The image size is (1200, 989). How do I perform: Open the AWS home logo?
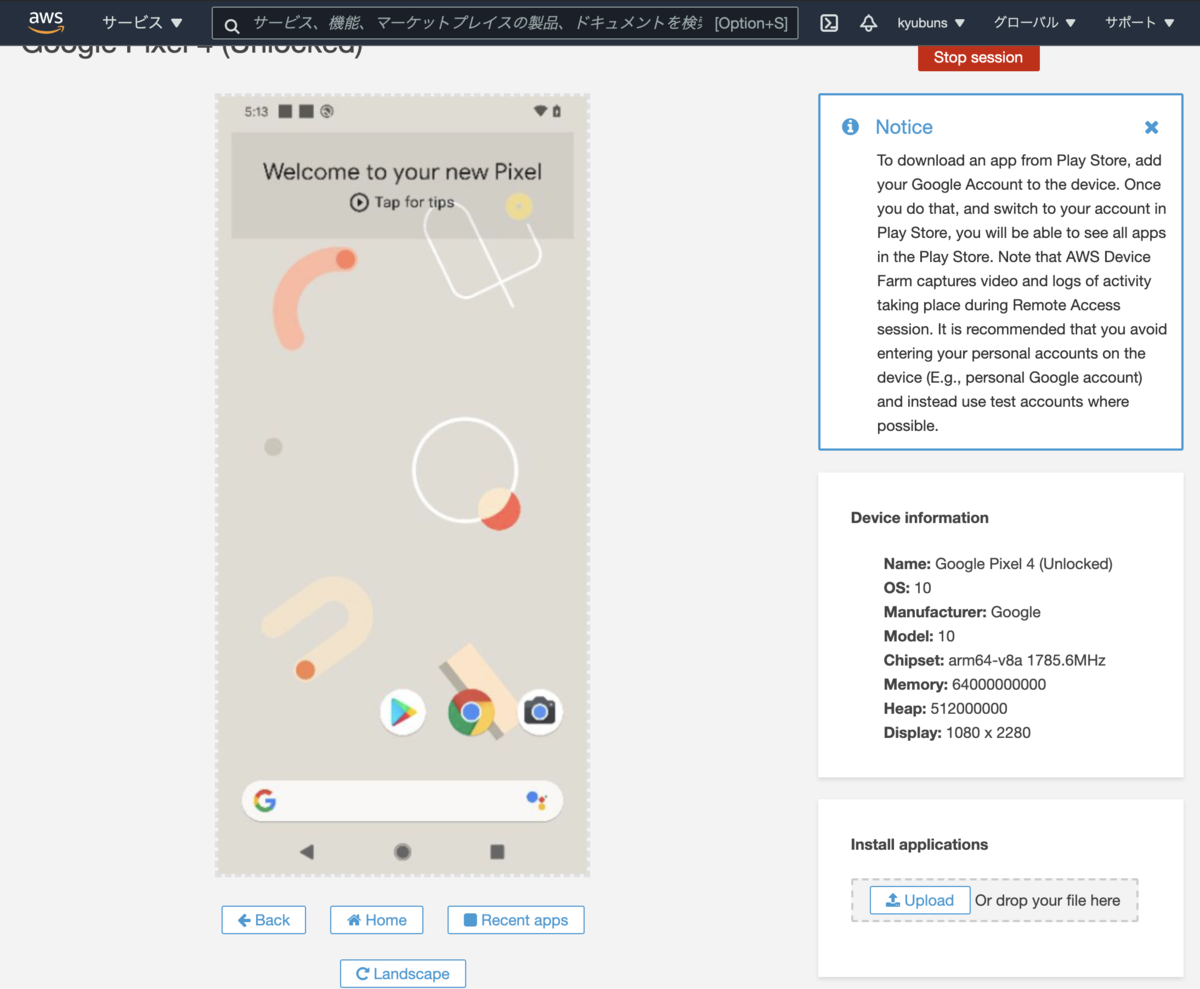pyautogui.click(x=46, y=22)
